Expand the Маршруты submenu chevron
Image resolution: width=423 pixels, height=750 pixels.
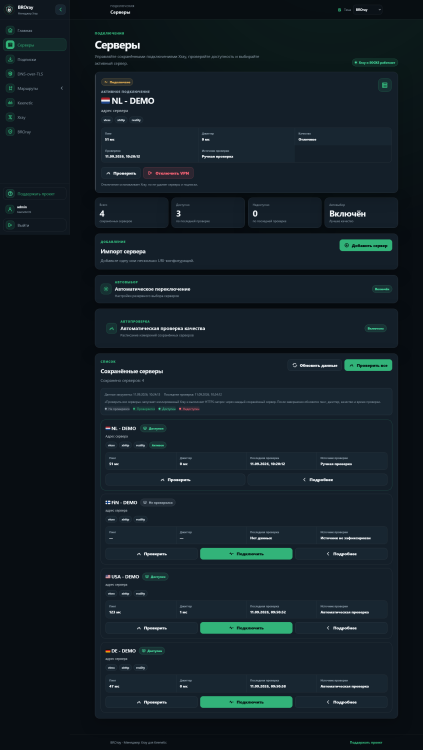(61, 88)
